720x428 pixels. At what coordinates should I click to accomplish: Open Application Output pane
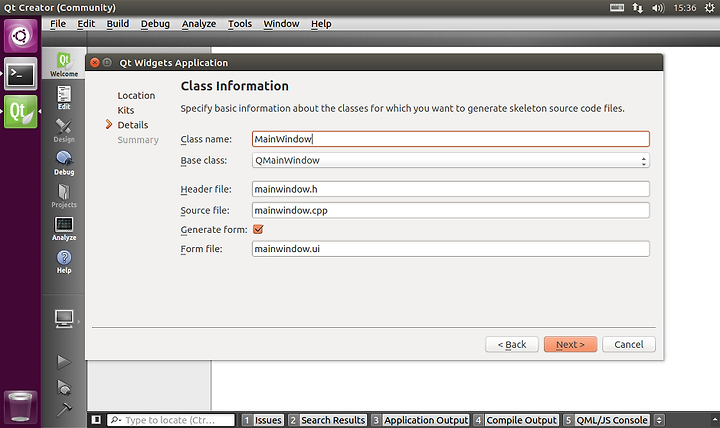[x=420, y=420]
